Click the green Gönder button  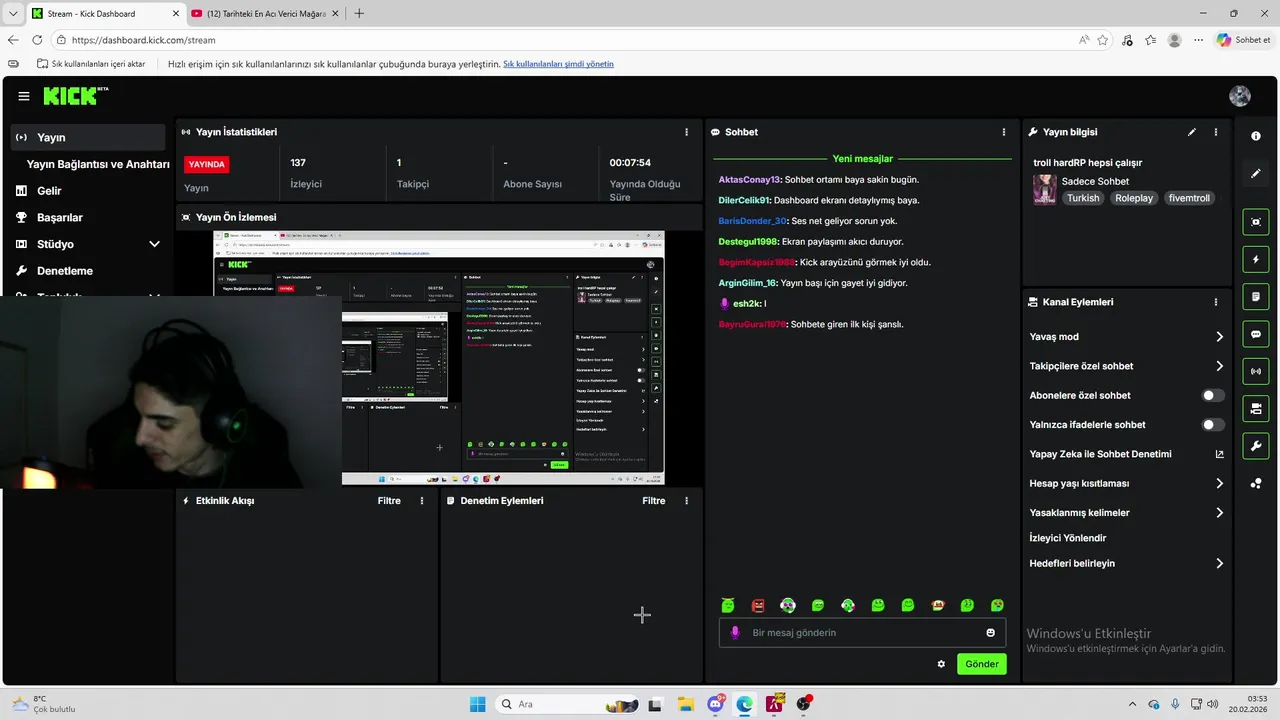coord(982,664)
